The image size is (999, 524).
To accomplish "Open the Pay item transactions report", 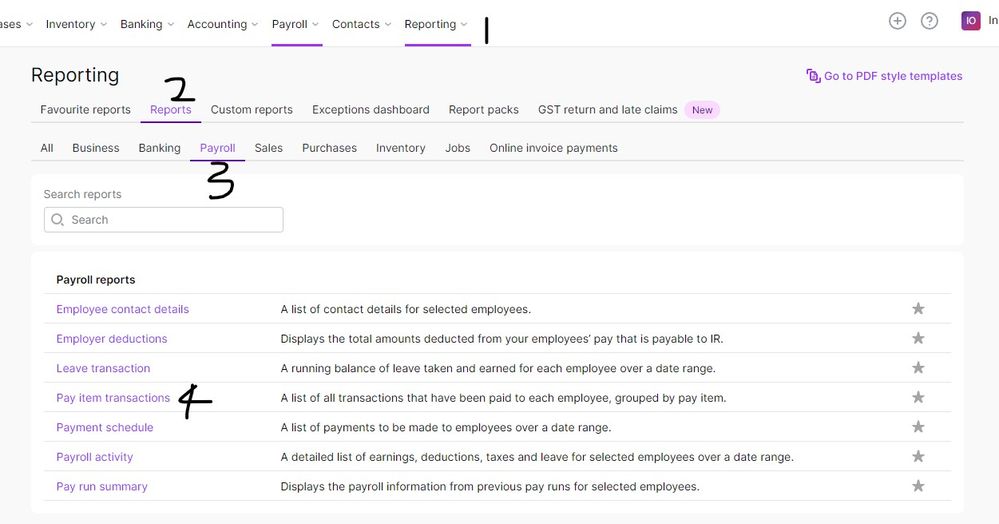I will (113, 398).
